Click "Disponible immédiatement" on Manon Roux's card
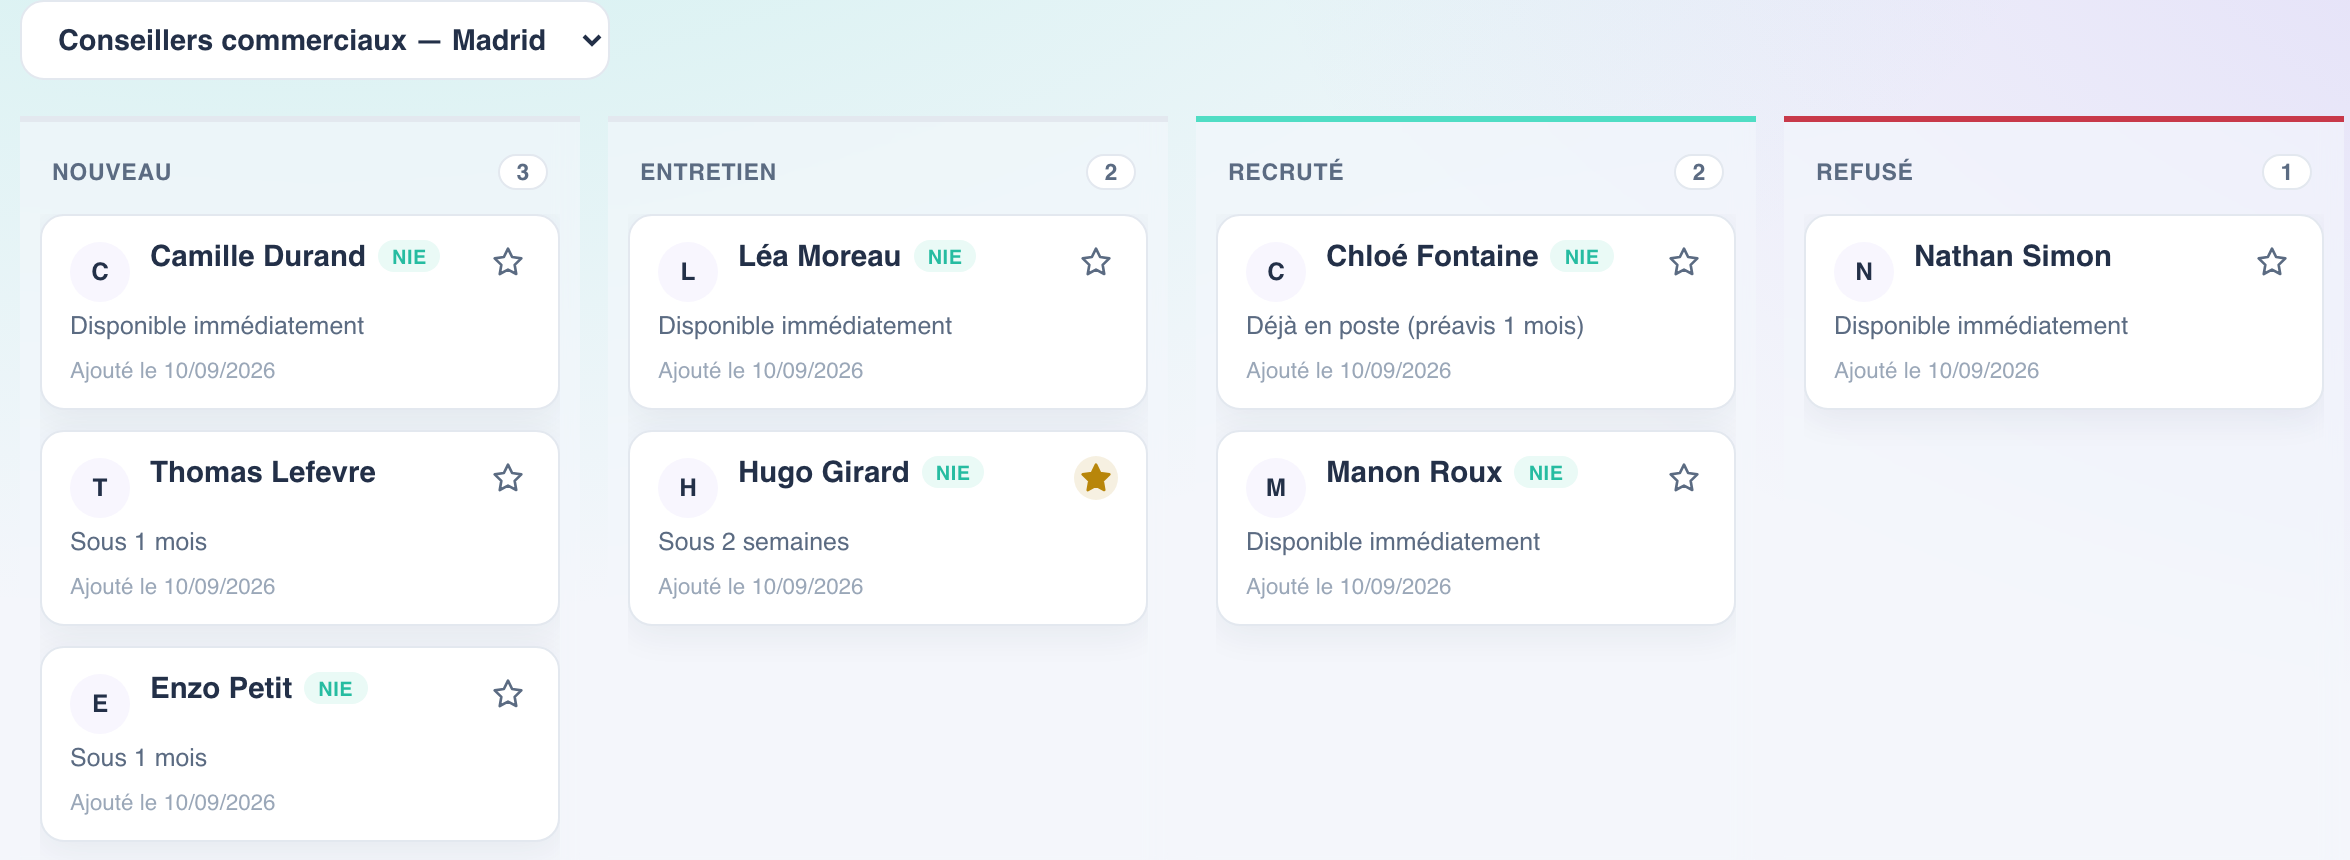The image size is (2350, 860). [x=1393, y=542]
